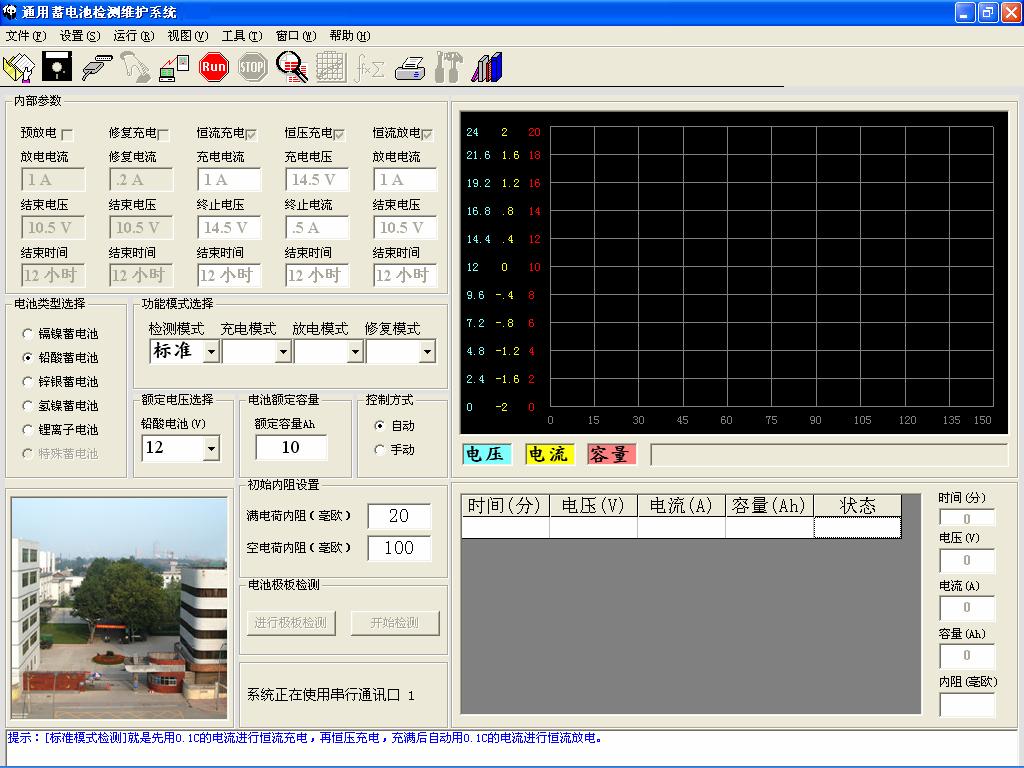Click the floppy disk save icon
The width and height of the screenshot is (1024, 768).
pyautogui.click(x=57, y=68)
